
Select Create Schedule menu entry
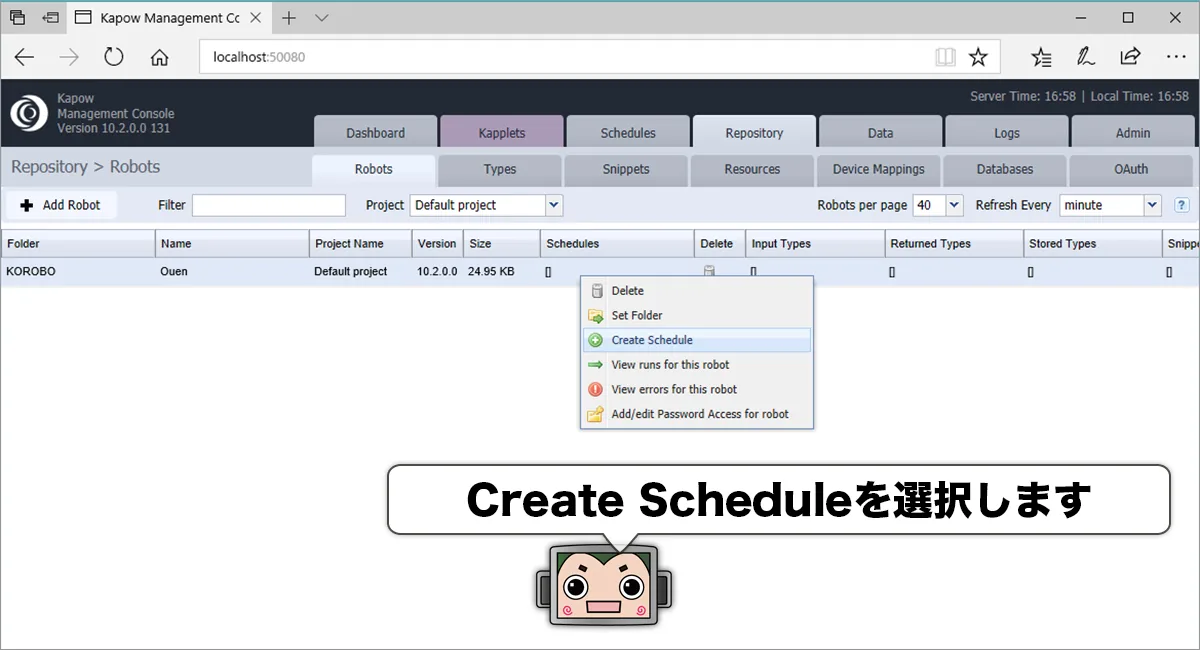click(x=697, y=340)
